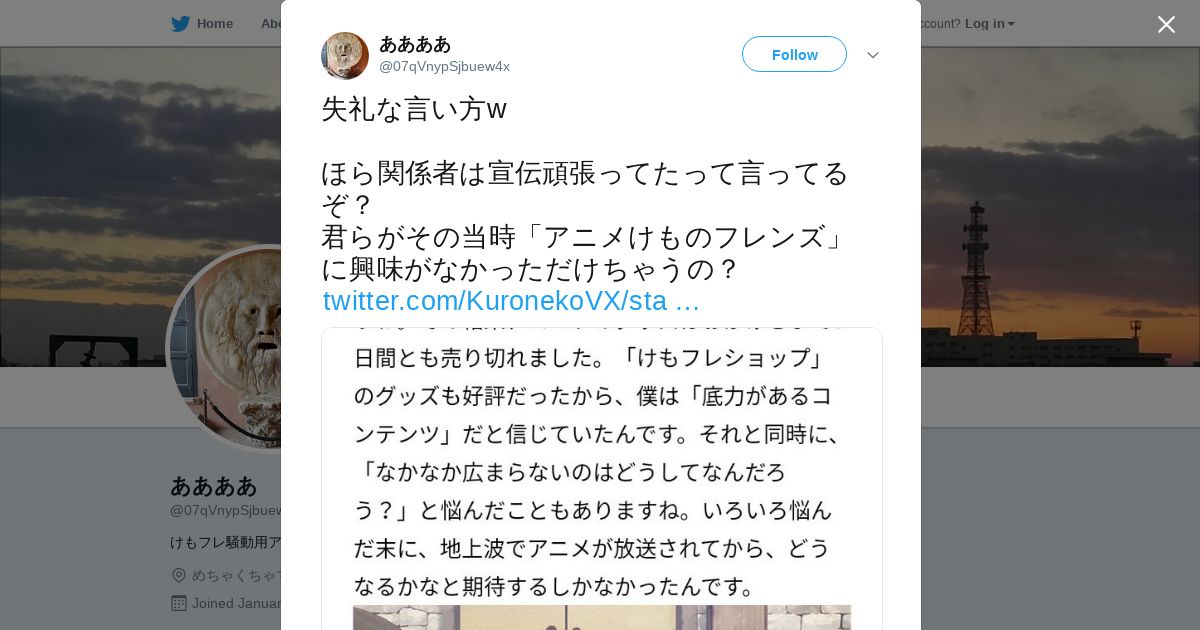Click the profile handle under sidebar name
The image size is (1200, 630).
coord(225,511)
